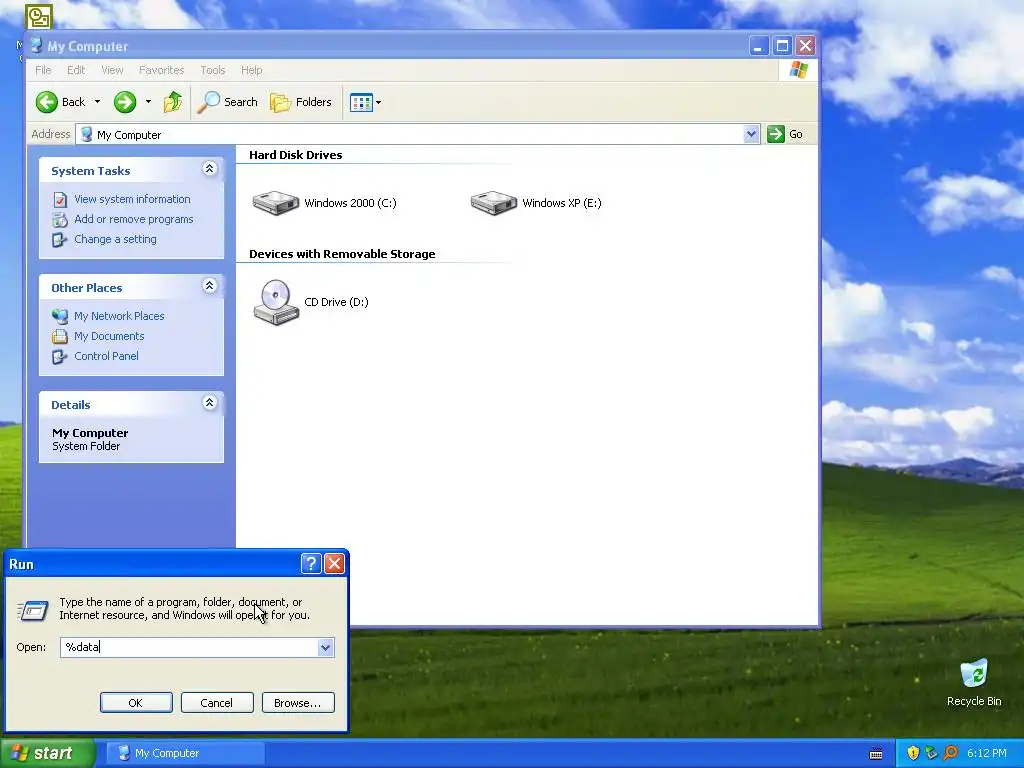Select the Windows XP (E:) drive icon
The width and height of the screenshot is (1024, 768).
pos(494,203)
